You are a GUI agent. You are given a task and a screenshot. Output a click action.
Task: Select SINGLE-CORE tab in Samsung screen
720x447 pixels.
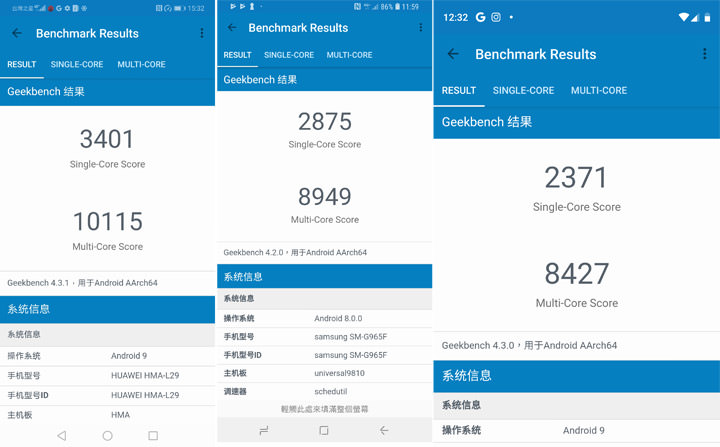click(289, 55)
